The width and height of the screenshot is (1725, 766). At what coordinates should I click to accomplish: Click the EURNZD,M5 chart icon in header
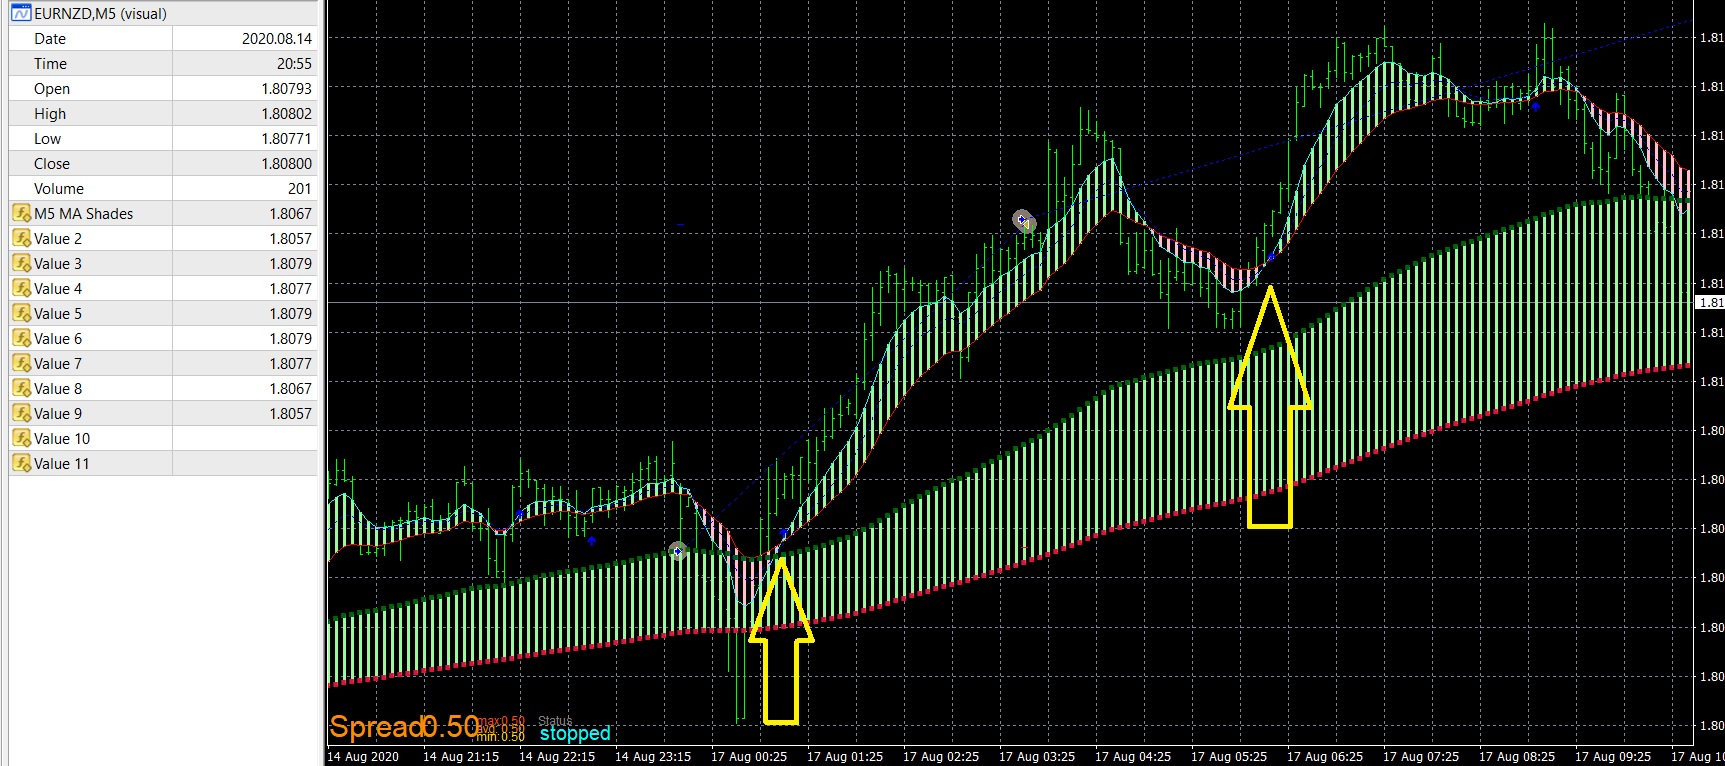(x=21, y=13)
